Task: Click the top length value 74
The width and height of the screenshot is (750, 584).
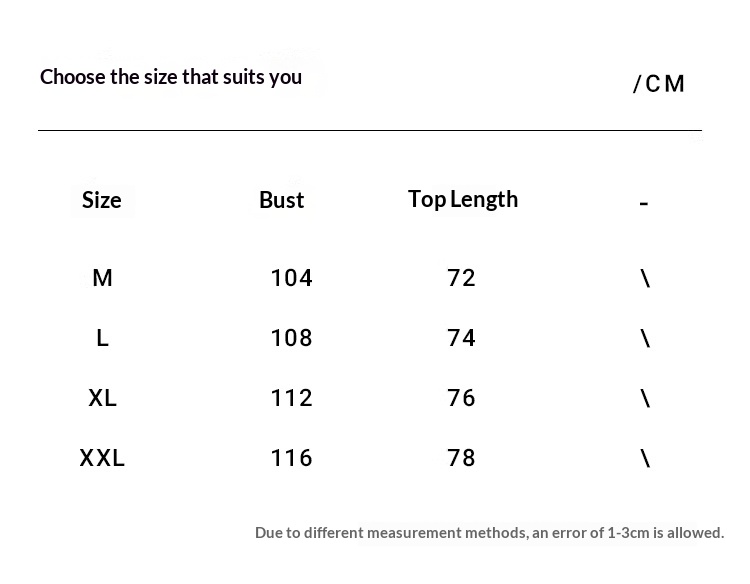Action: point(461,338)
